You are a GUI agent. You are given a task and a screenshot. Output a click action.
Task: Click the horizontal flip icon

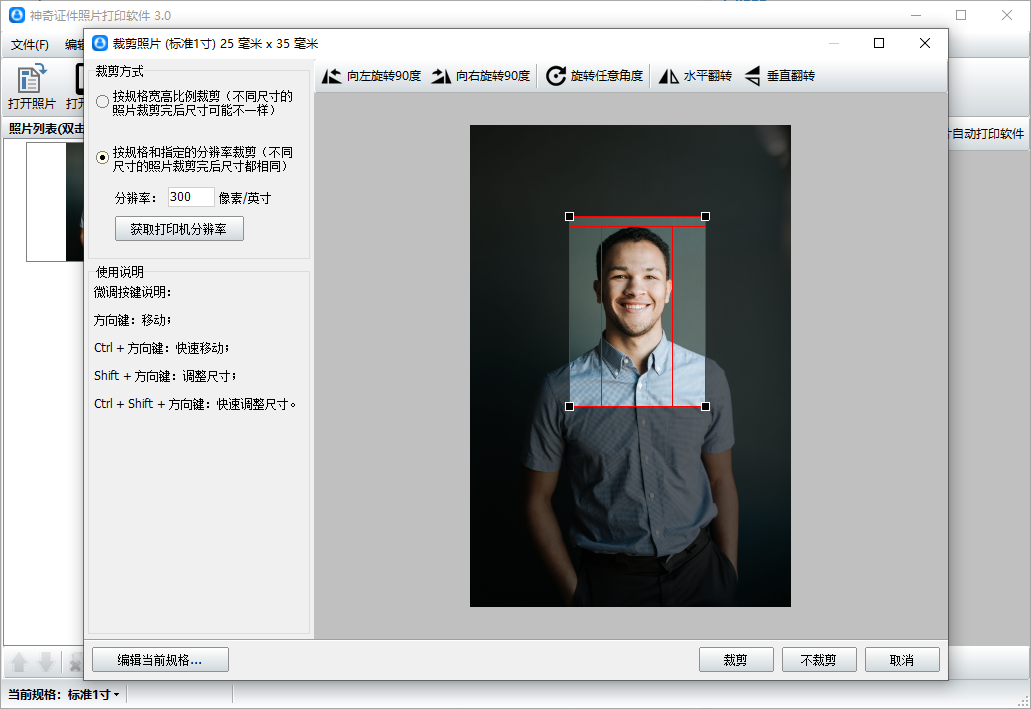click(x=669, y=76)
